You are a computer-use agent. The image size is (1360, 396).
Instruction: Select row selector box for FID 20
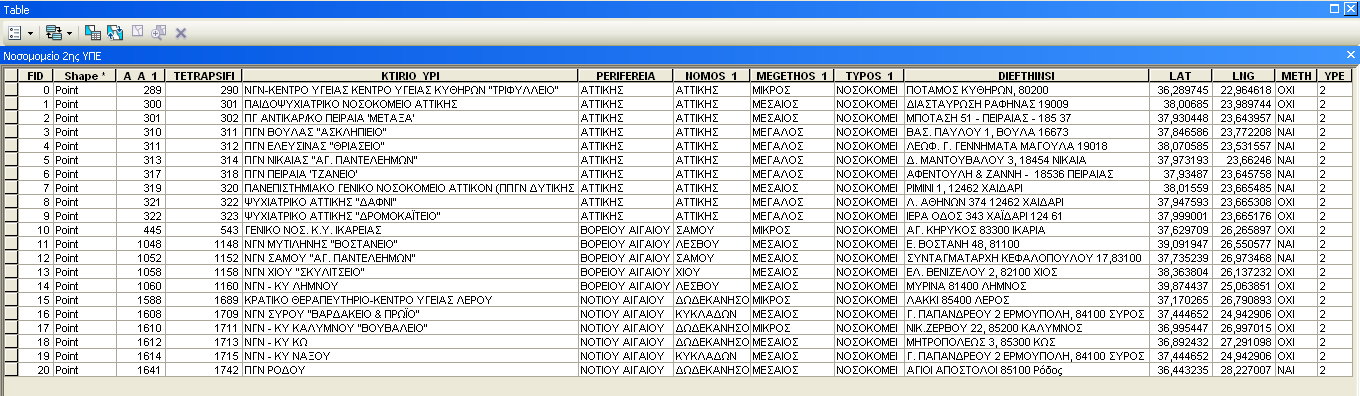pos(11,370)
